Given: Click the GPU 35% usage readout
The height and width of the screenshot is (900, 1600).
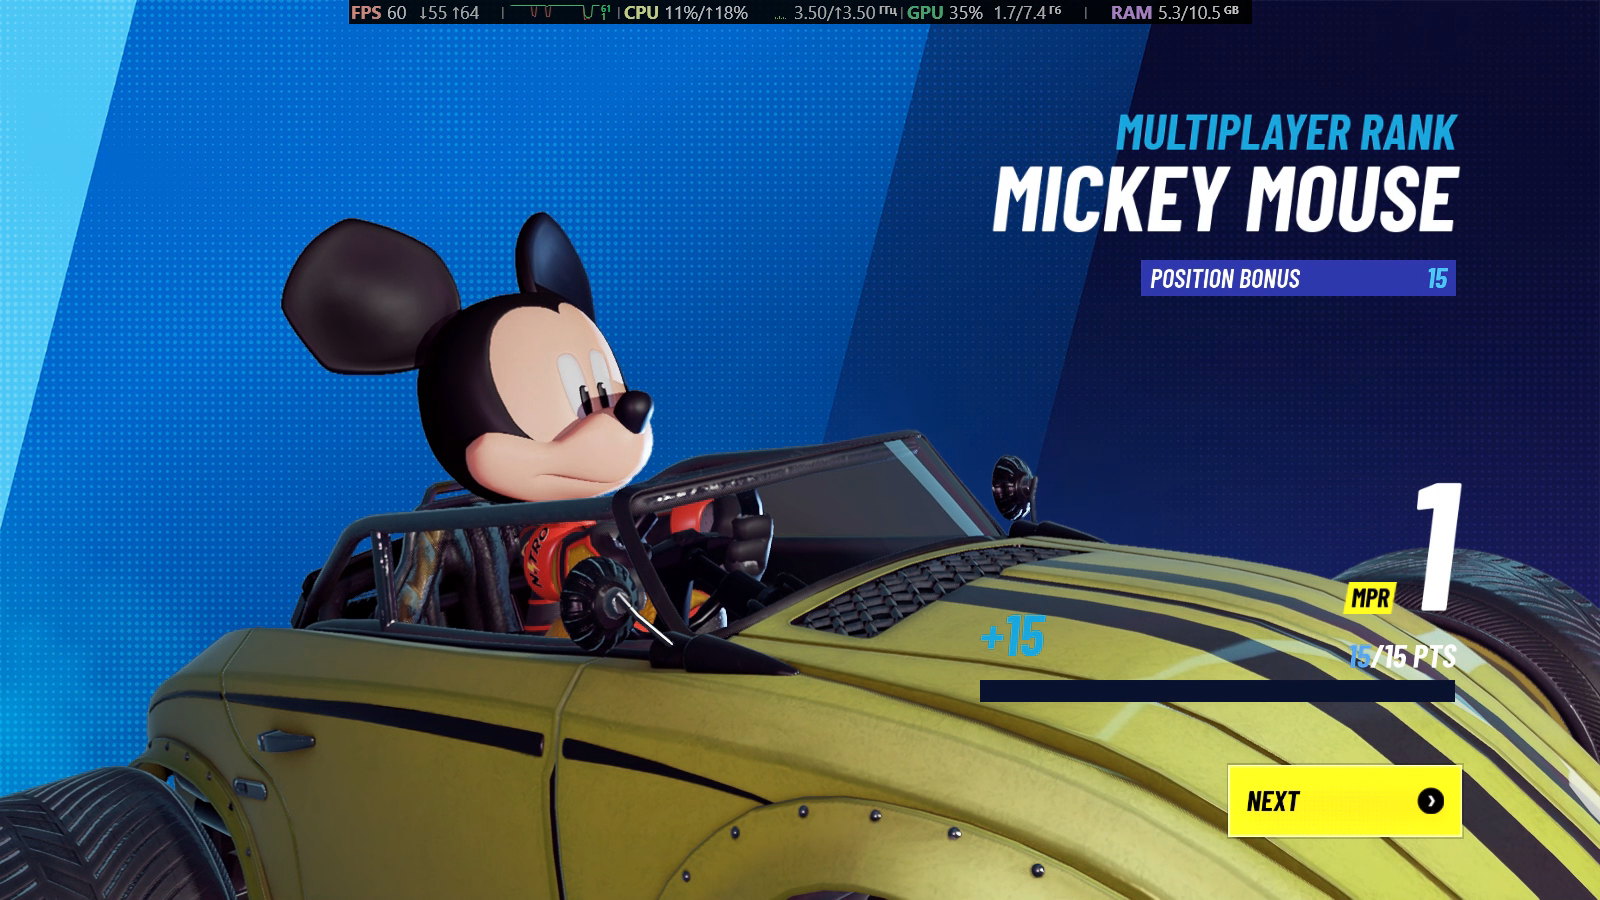Looking at the screenshot, I should [945, 13].
